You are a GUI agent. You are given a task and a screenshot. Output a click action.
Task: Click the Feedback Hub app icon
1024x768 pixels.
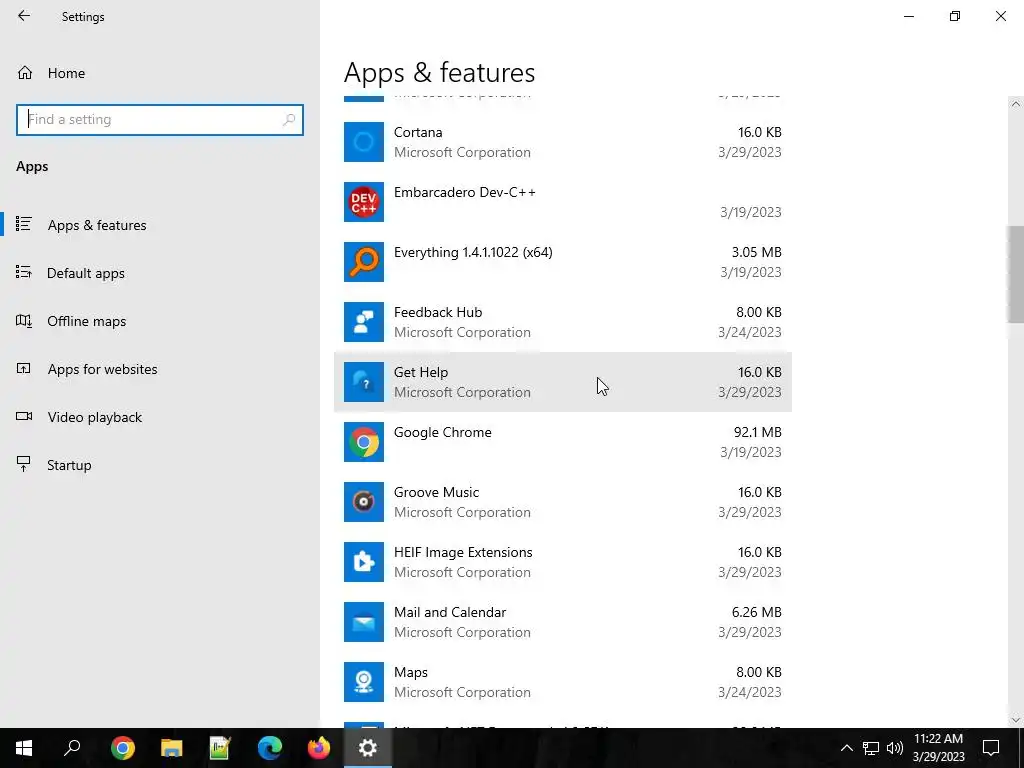coord(364,322)
